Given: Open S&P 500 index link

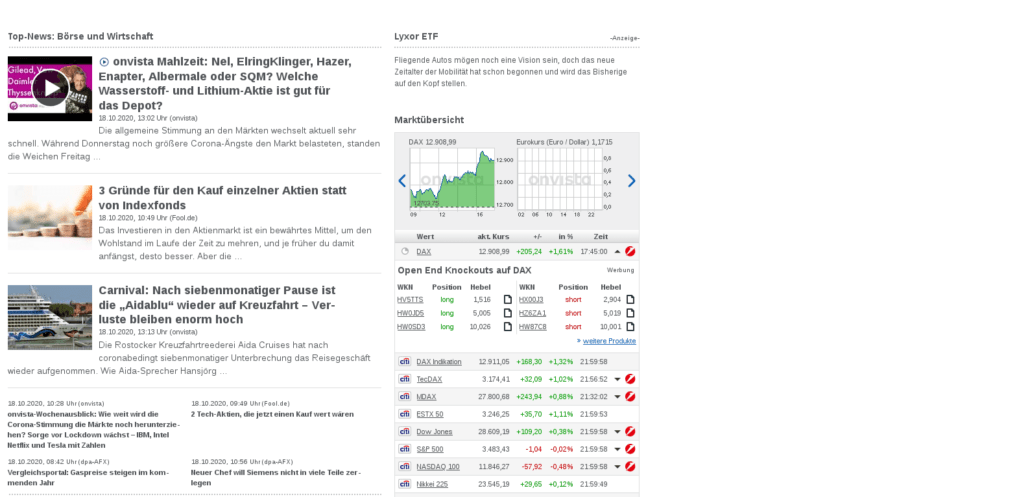Looking at the screenshot, I should [430, 449].
